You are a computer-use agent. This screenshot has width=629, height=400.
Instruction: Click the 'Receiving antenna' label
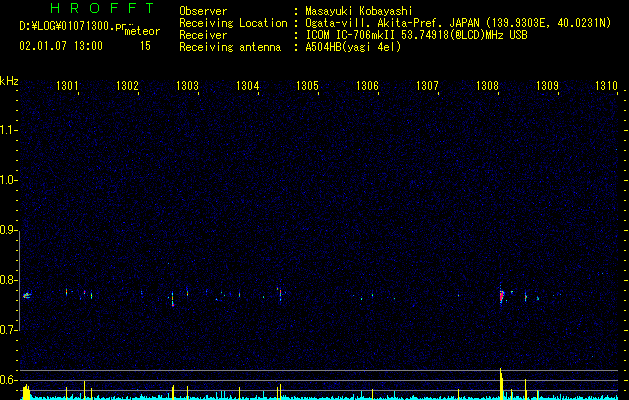click(230, 47)
